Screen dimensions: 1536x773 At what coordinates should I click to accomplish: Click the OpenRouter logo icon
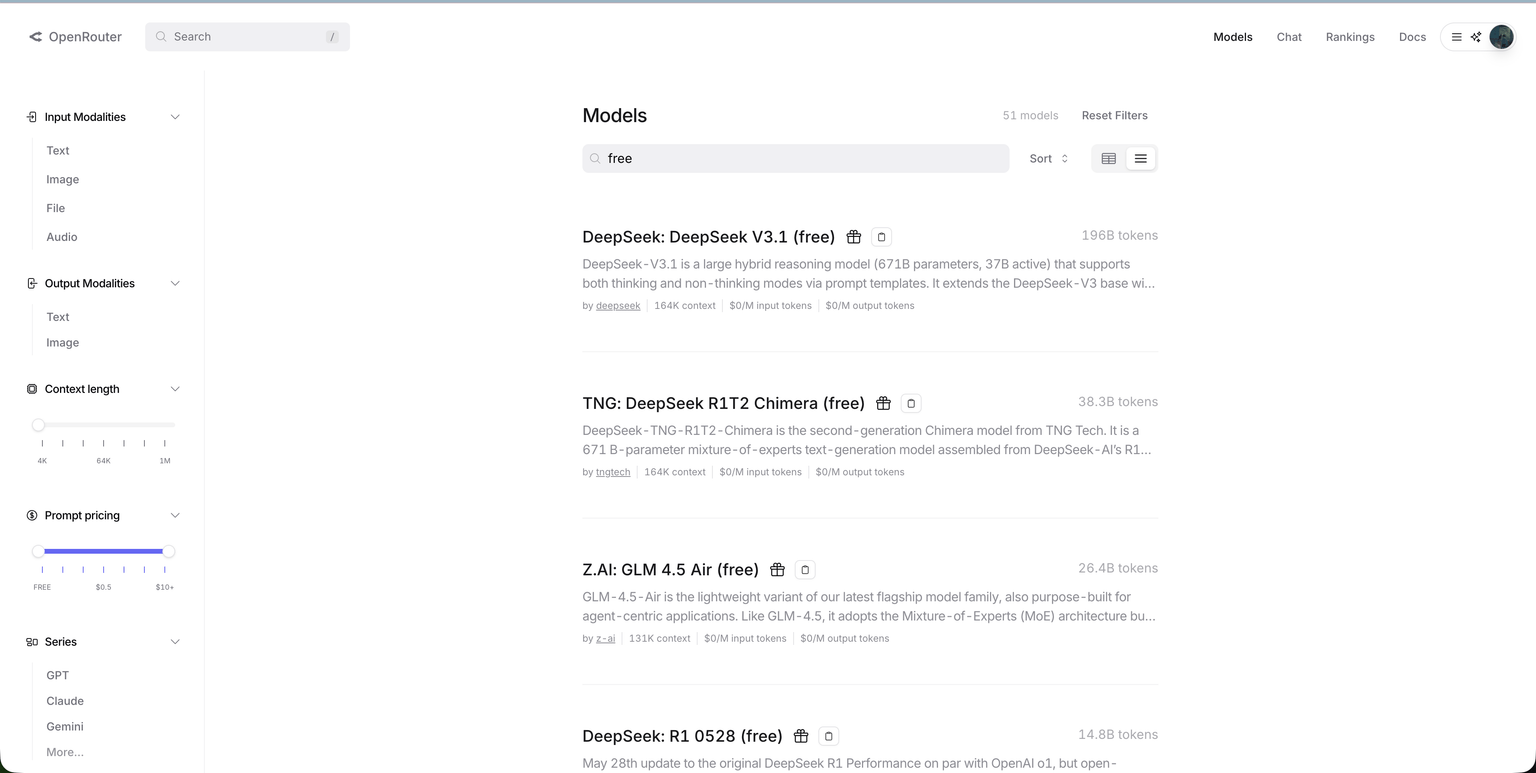click(x=35, y=37)
